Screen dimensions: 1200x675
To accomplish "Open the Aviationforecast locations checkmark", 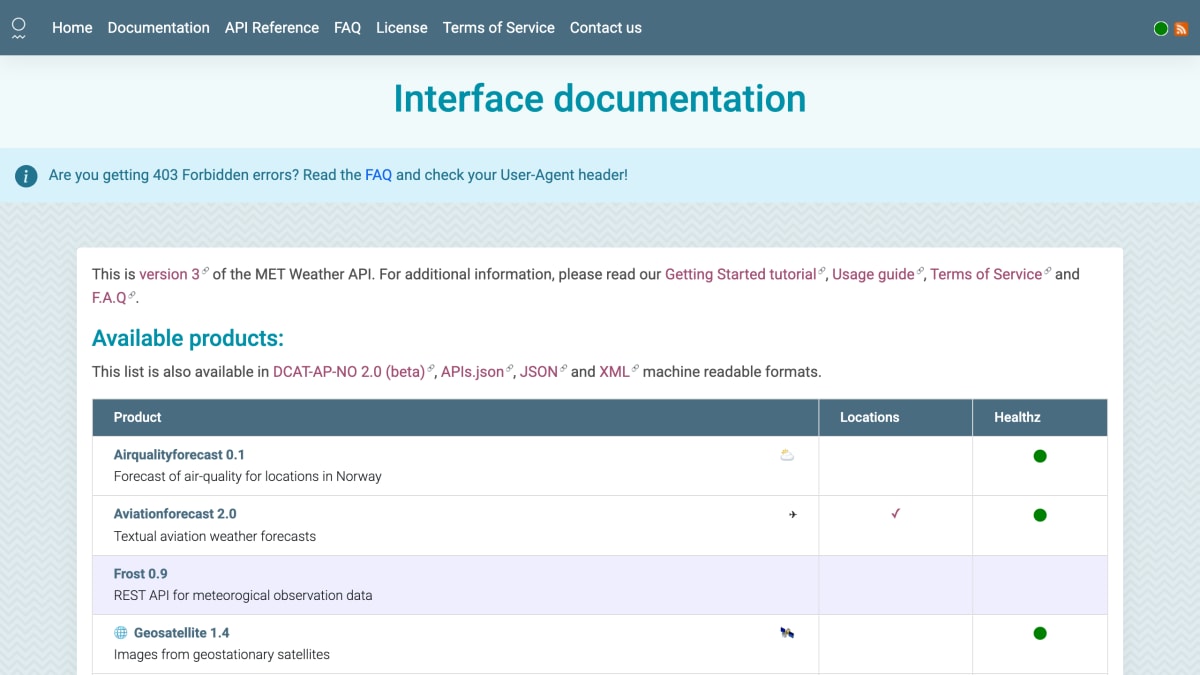I will point(896,514).
